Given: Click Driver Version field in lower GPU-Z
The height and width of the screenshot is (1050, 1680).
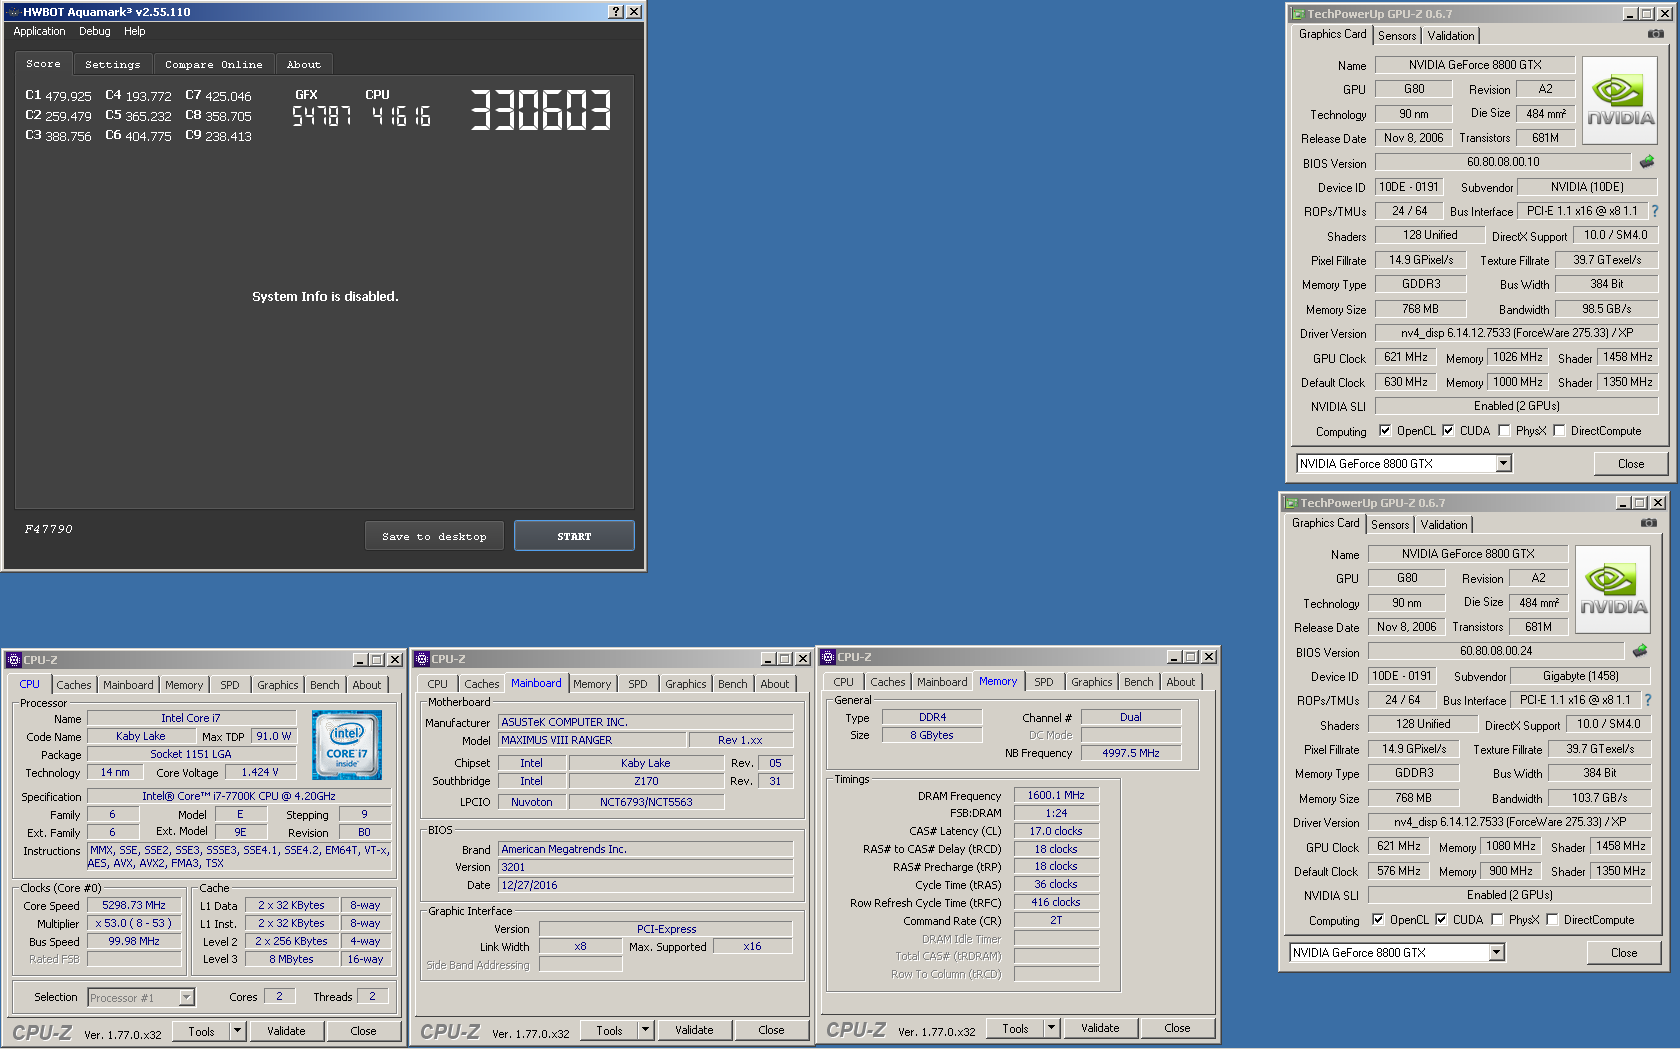Looking at the screenshot, I should pyautogui.click(x=1510, y=822).
